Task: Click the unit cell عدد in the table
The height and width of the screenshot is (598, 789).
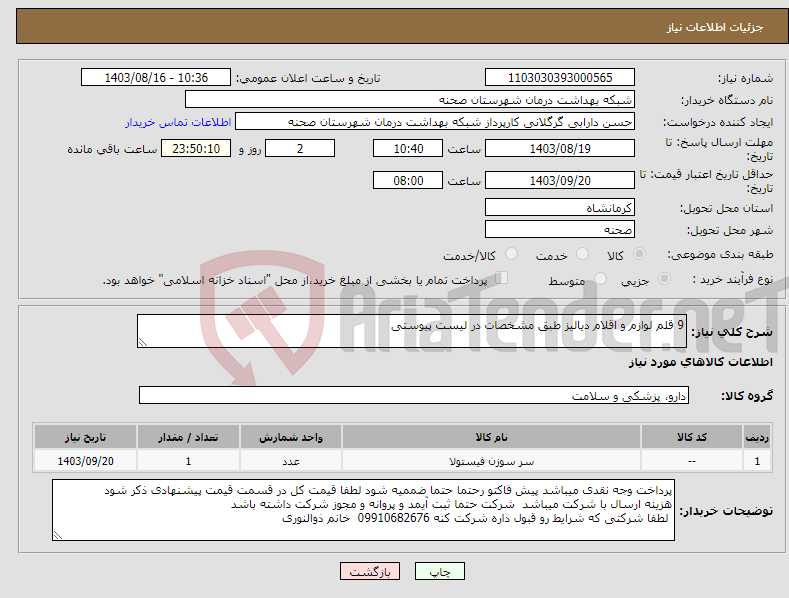Action: [x=291, y=461]
